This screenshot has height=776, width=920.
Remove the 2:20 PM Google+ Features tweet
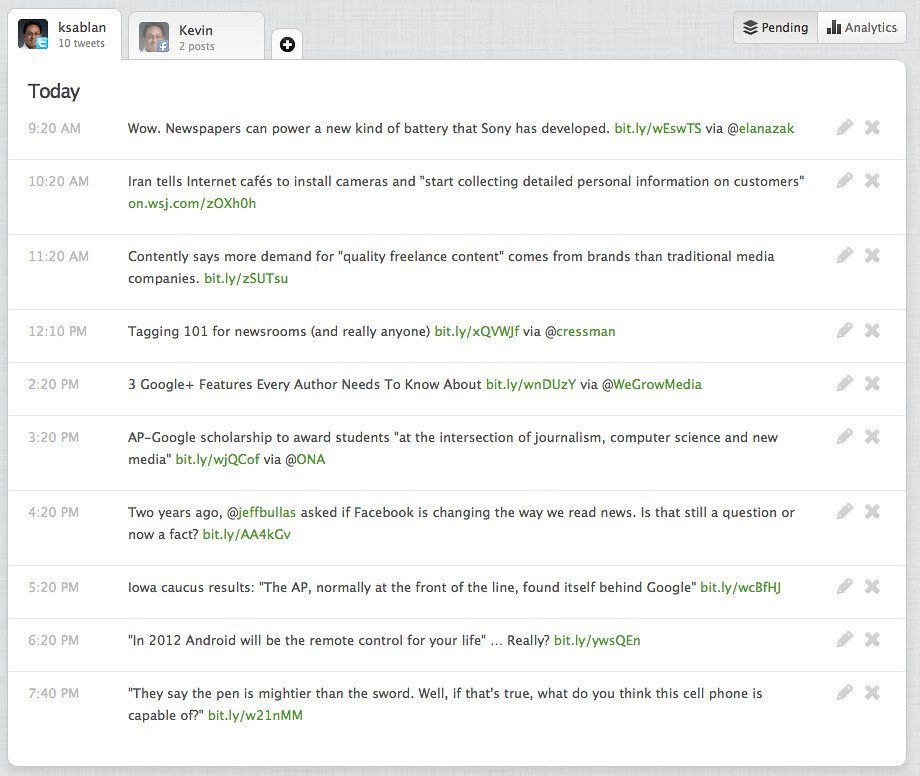pyautogui.click(x=872, y=383)
